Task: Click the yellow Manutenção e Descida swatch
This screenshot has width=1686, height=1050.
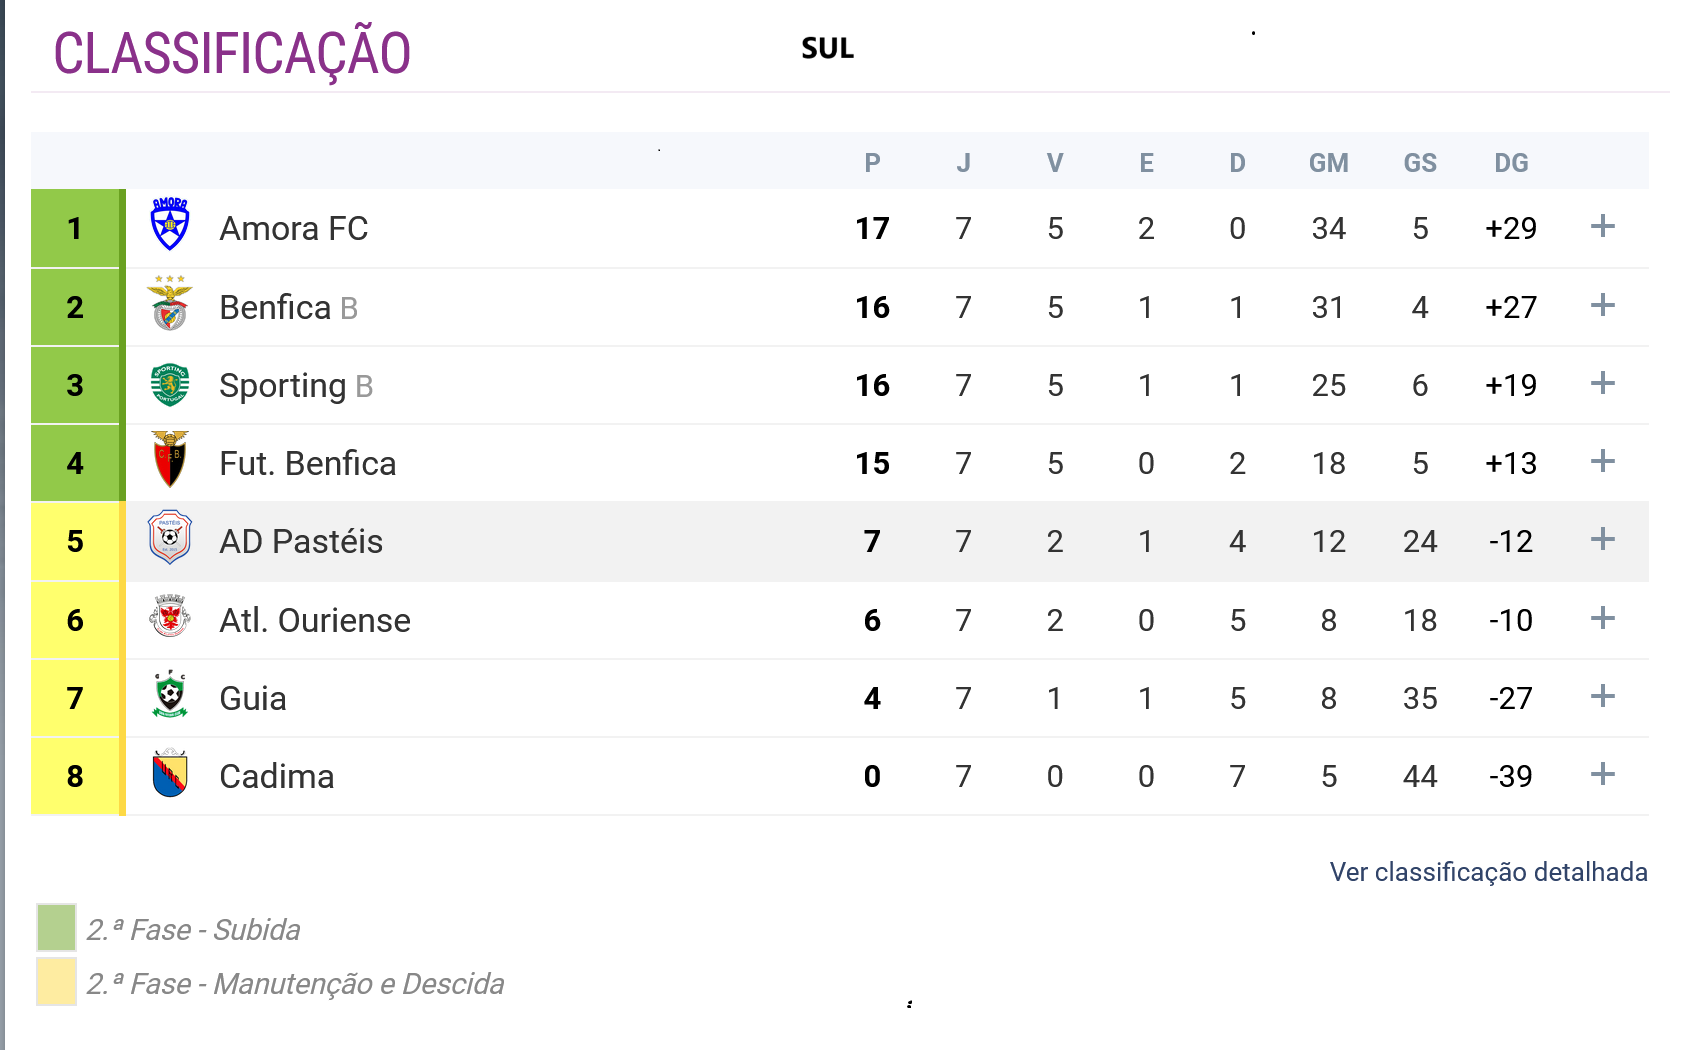Action: pos(56,981)
